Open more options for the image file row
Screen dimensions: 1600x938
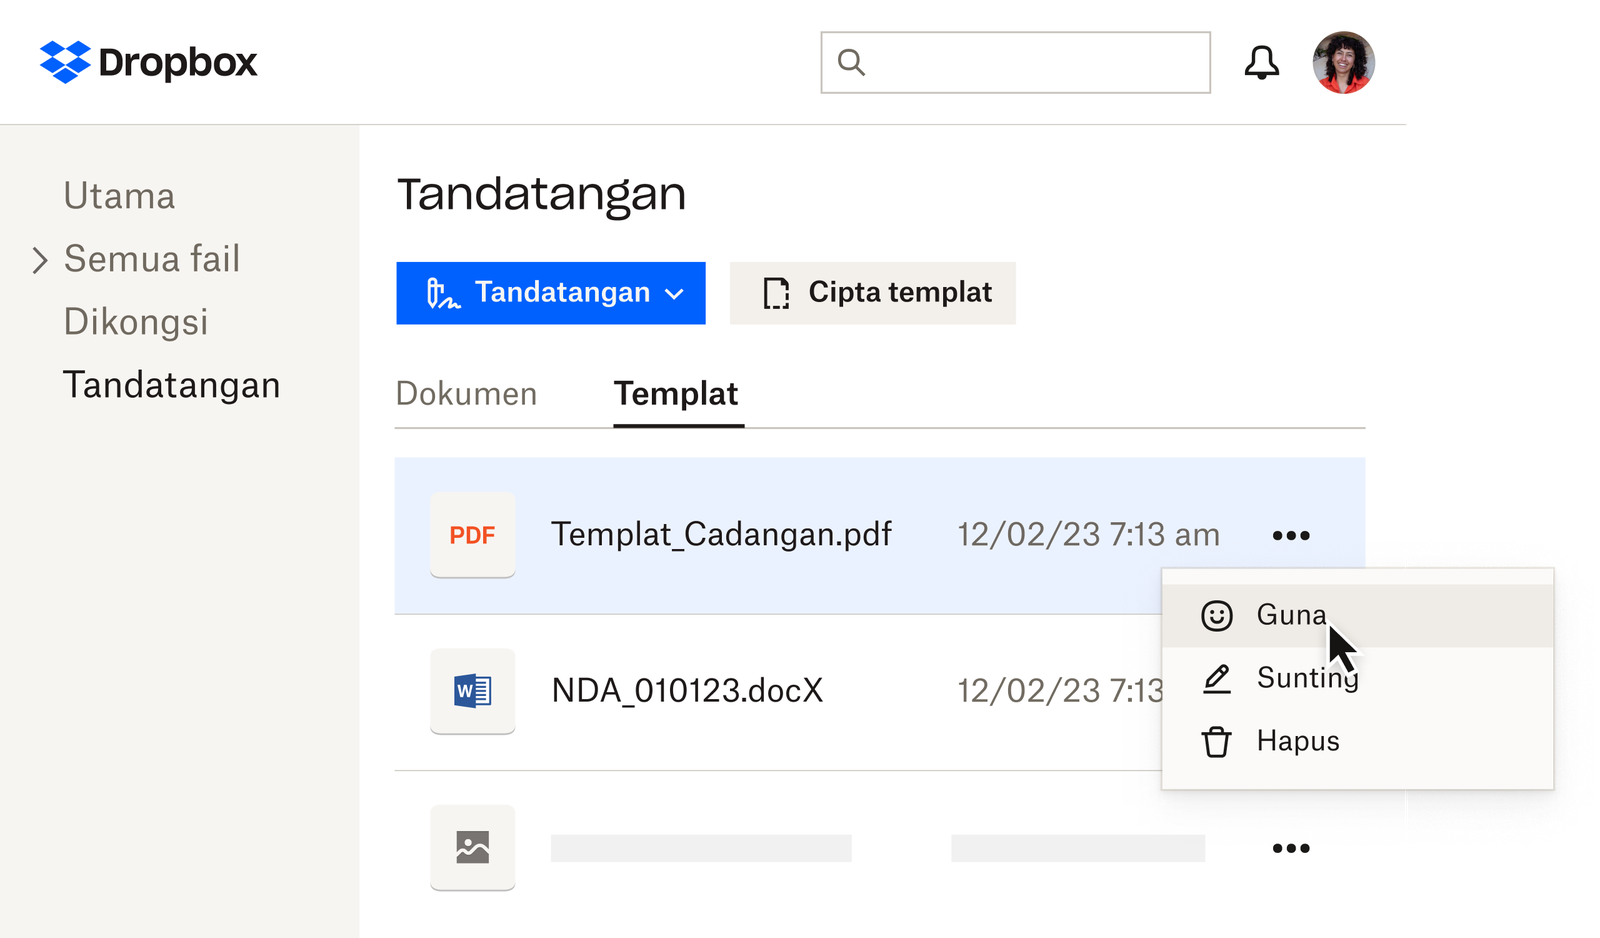pos(1290,848)
